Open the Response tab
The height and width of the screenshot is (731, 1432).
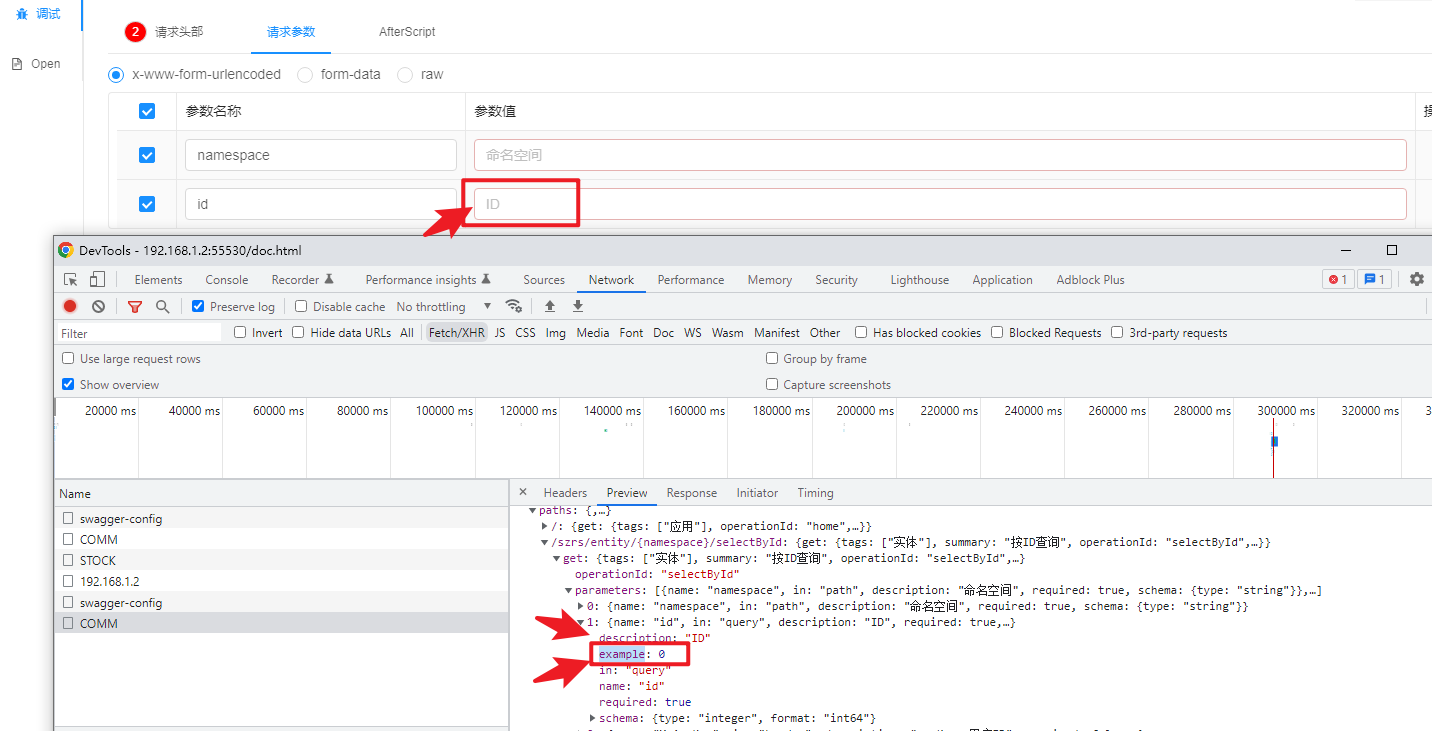pyautogui.click(x=692, y=493)
